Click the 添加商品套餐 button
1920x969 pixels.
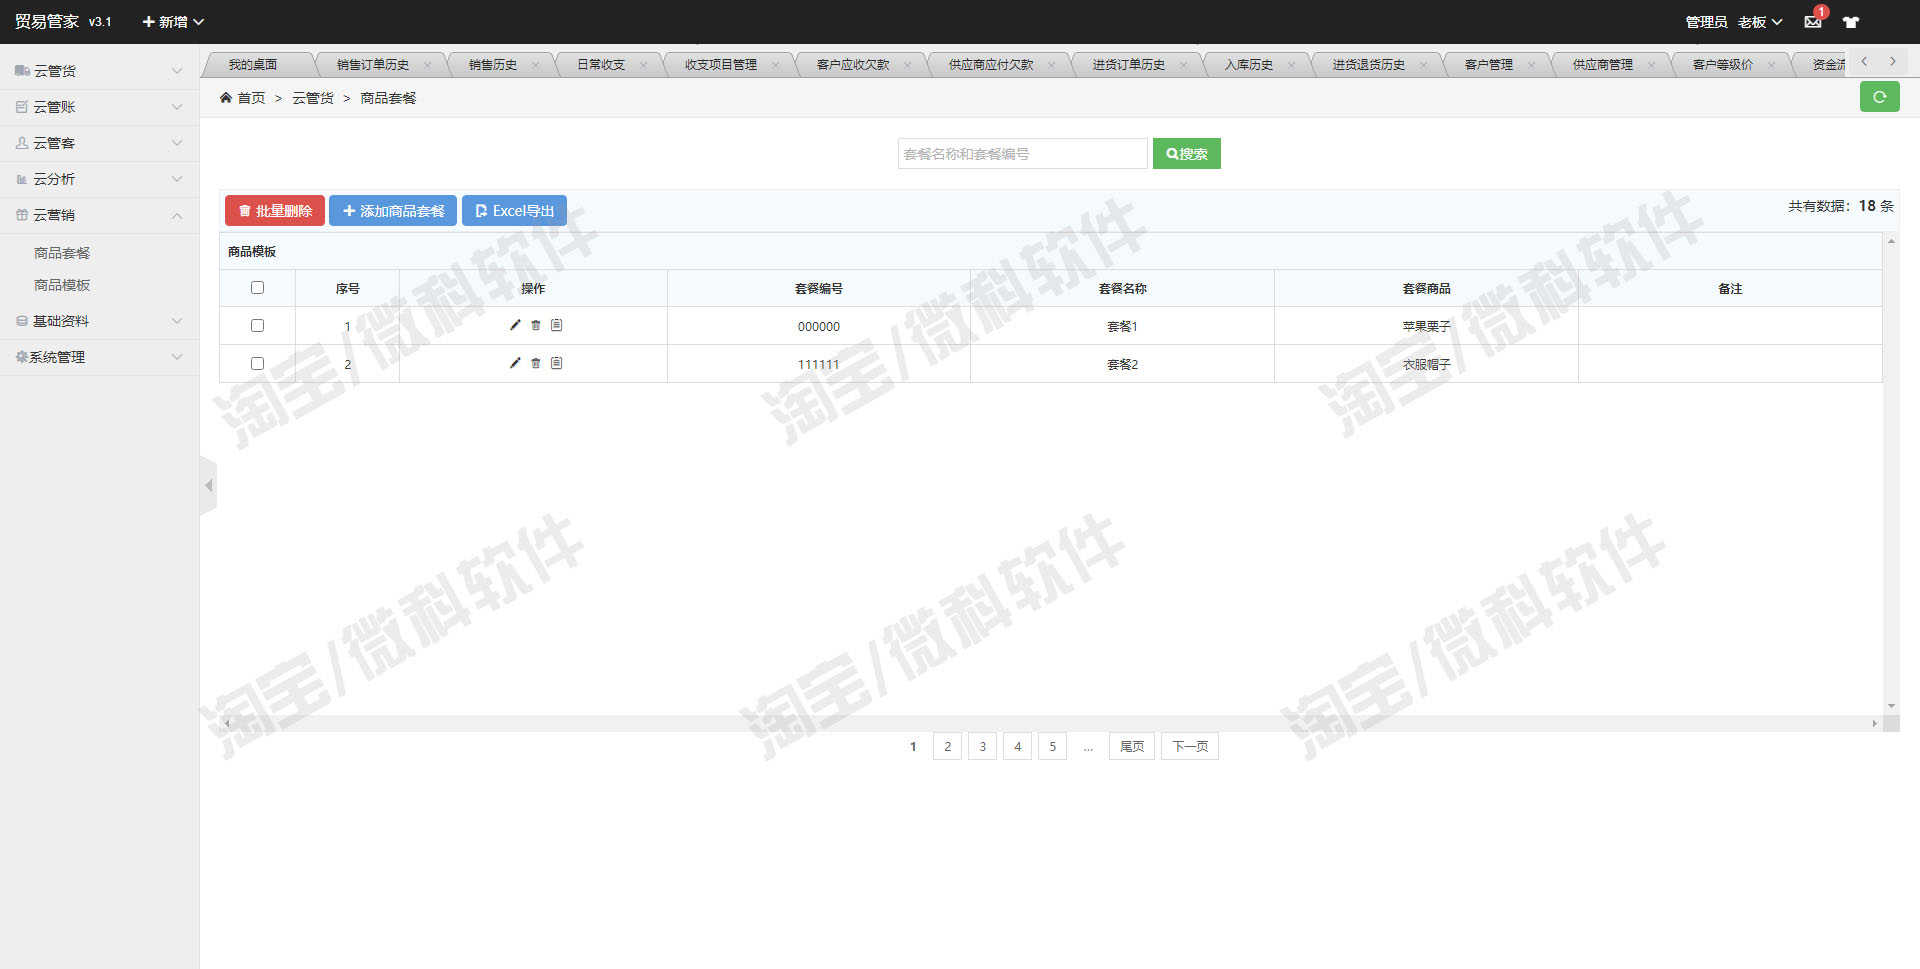tap(393, 211)
